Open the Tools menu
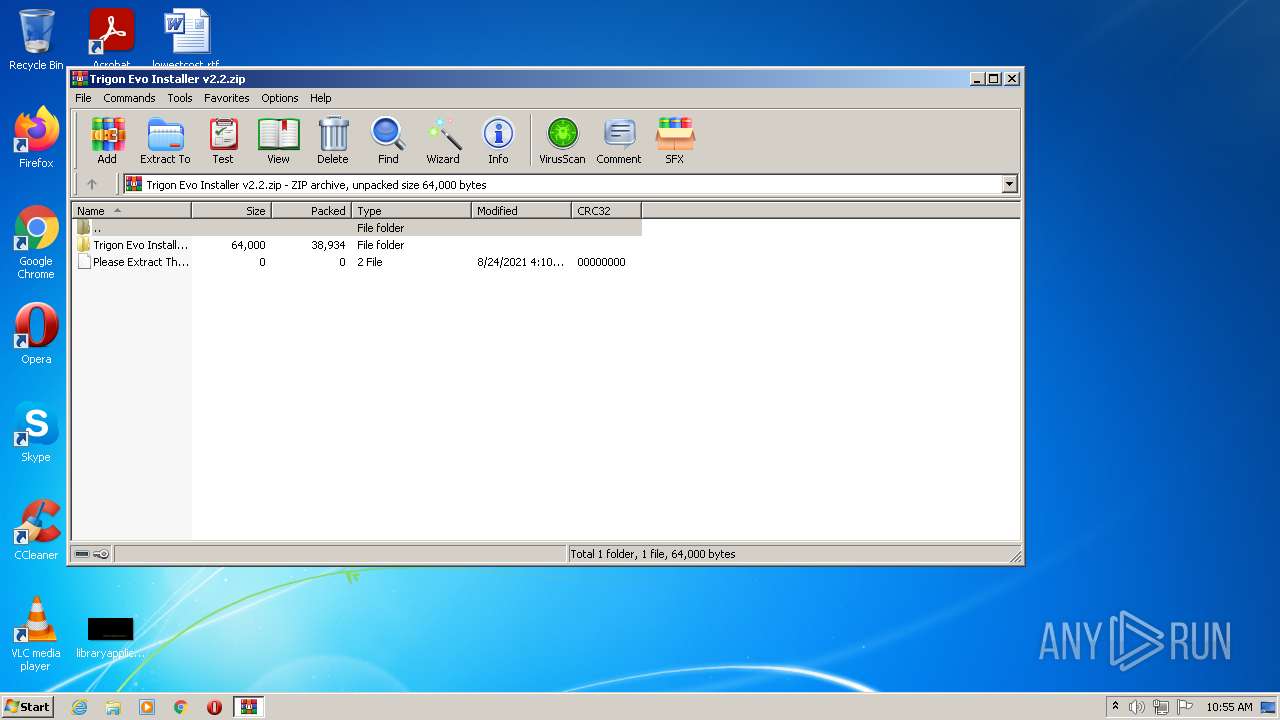Image resolution: width=1280 pixels, height=720 pixels. 180,98
